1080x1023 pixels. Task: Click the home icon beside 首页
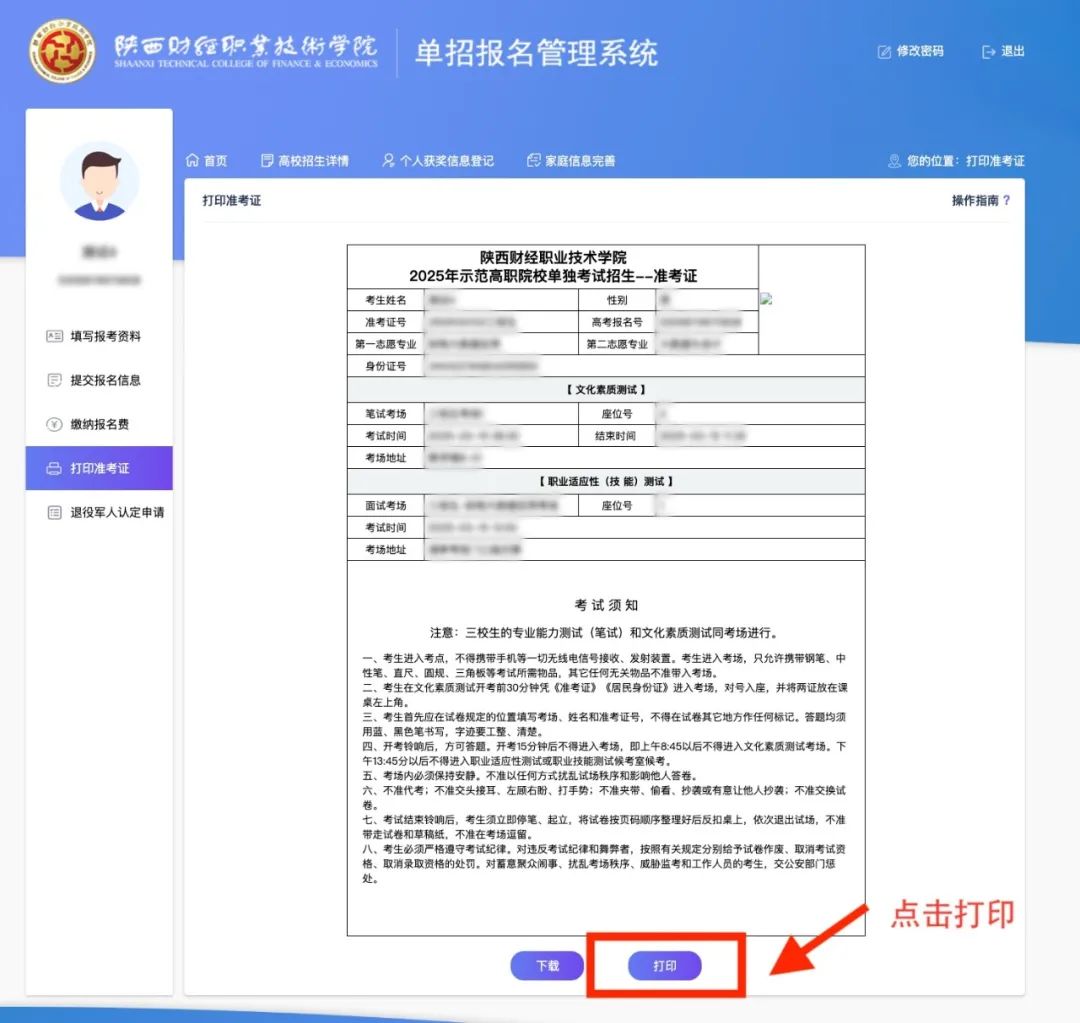(193, 161)
